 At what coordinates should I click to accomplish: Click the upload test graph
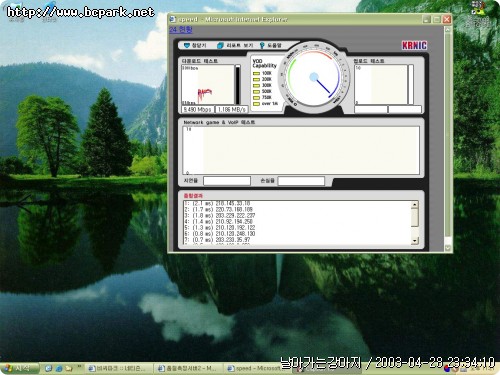click(x=381, y=85)
